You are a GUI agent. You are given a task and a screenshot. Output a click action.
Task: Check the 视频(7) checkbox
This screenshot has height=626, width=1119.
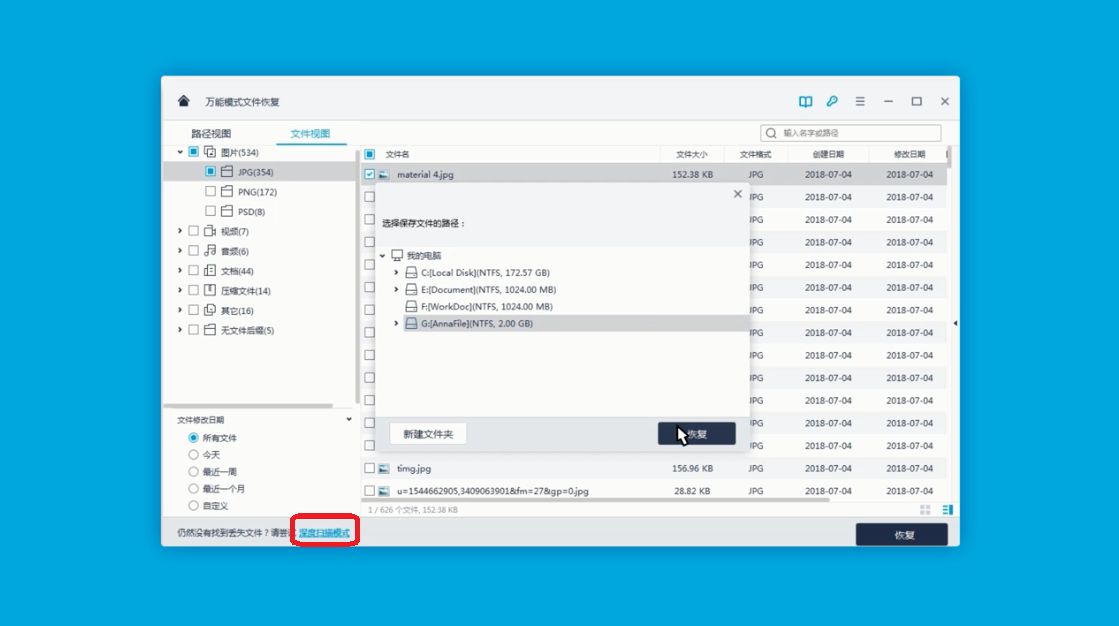tap(193, 231)
